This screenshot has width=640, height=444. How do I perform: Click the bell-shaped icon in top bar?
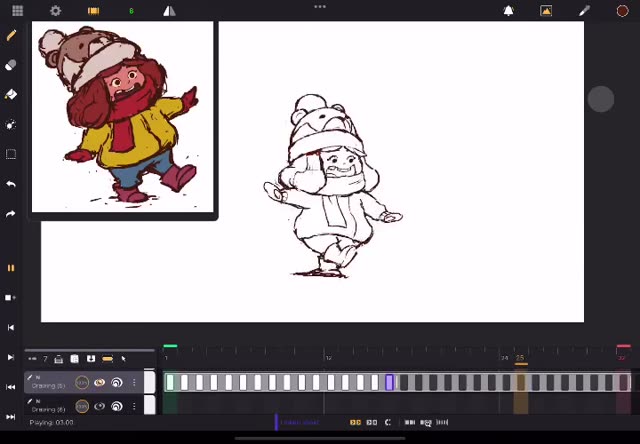click(x=508, y=11)
